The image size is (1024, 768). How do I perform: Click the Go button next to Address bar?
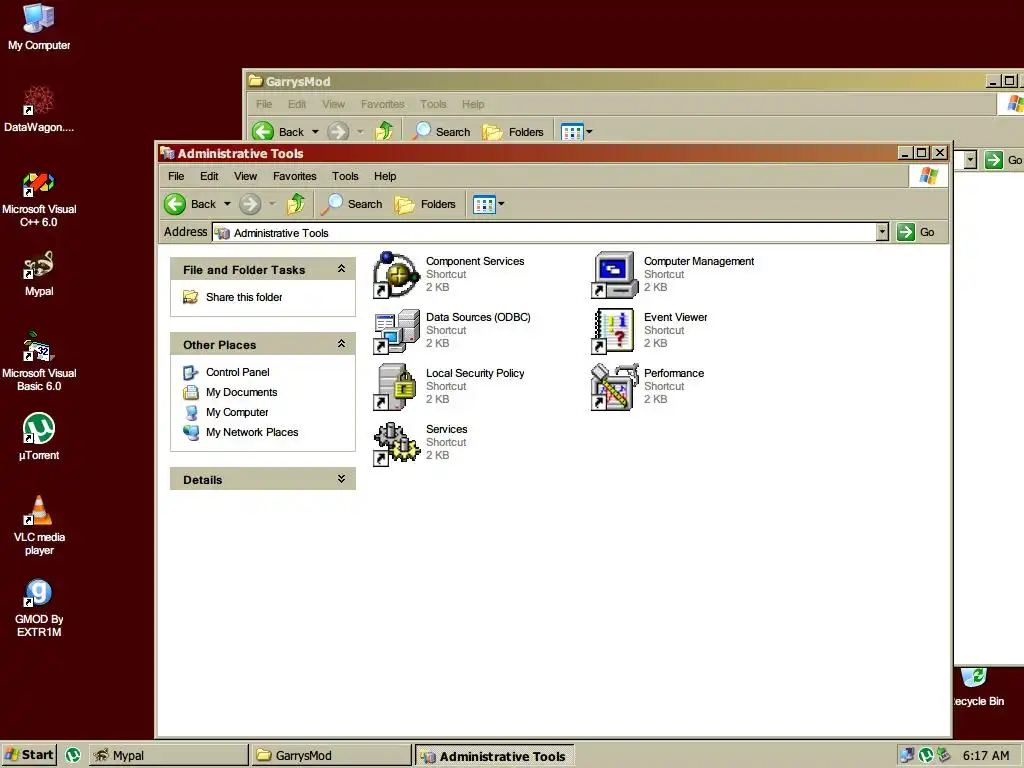coord(916,232)
